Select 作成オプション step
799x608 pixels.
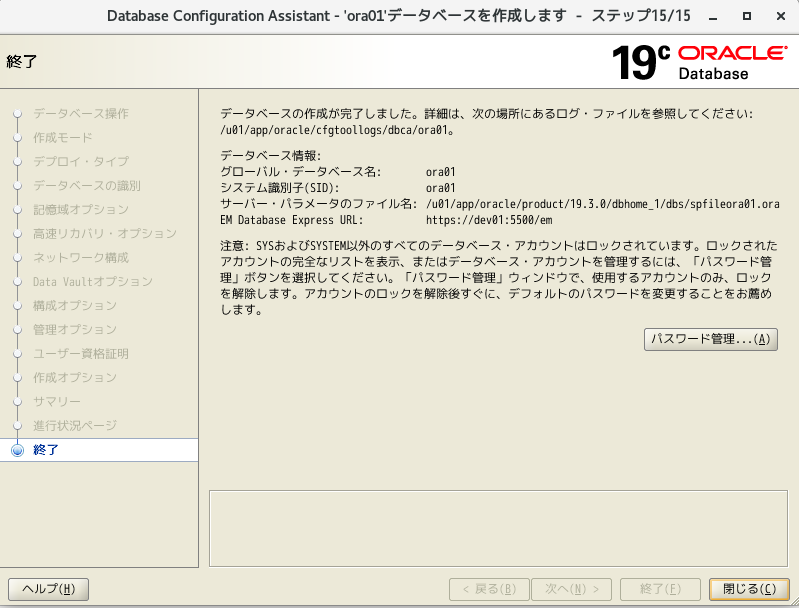coord(74,377)
